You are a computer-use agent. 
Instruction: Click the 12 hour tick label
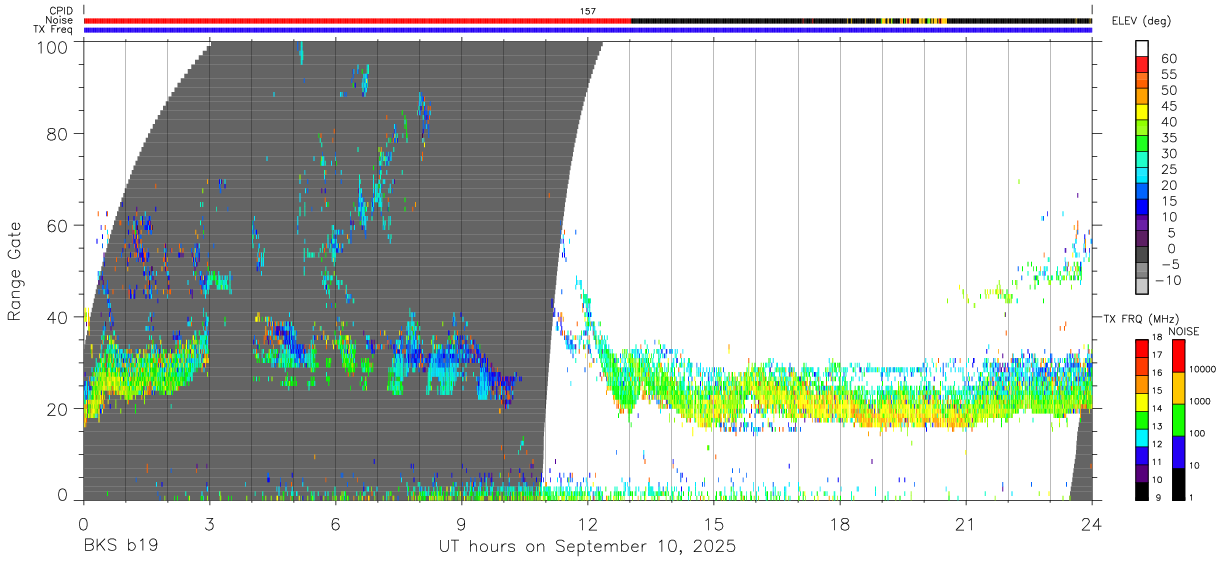pos(588,524)
